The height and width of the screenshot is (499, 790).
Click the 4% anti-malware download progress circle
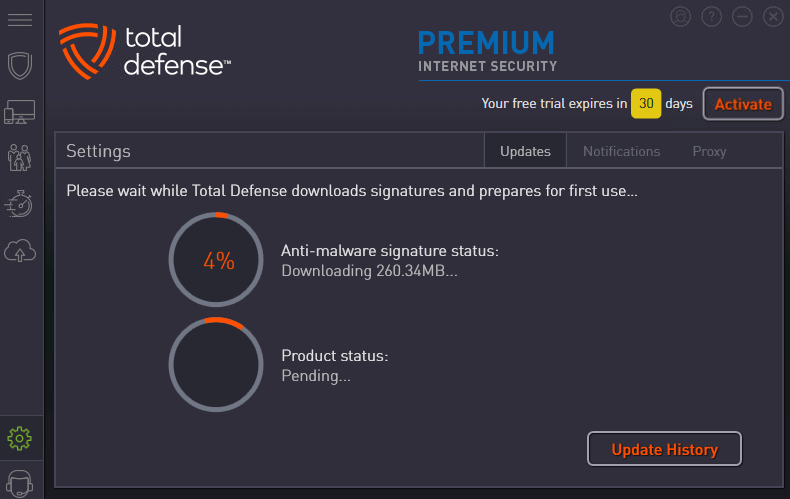[216, 260]
